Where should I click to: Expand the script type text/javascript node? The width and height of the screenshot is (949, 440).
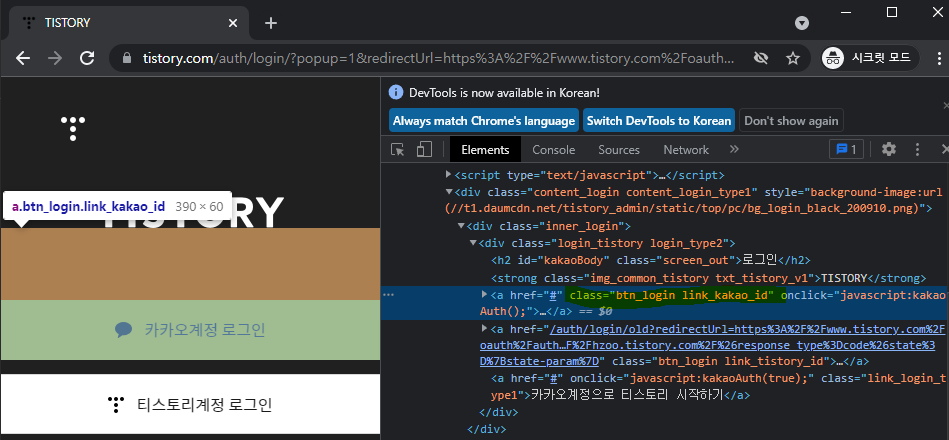point(448,175)
